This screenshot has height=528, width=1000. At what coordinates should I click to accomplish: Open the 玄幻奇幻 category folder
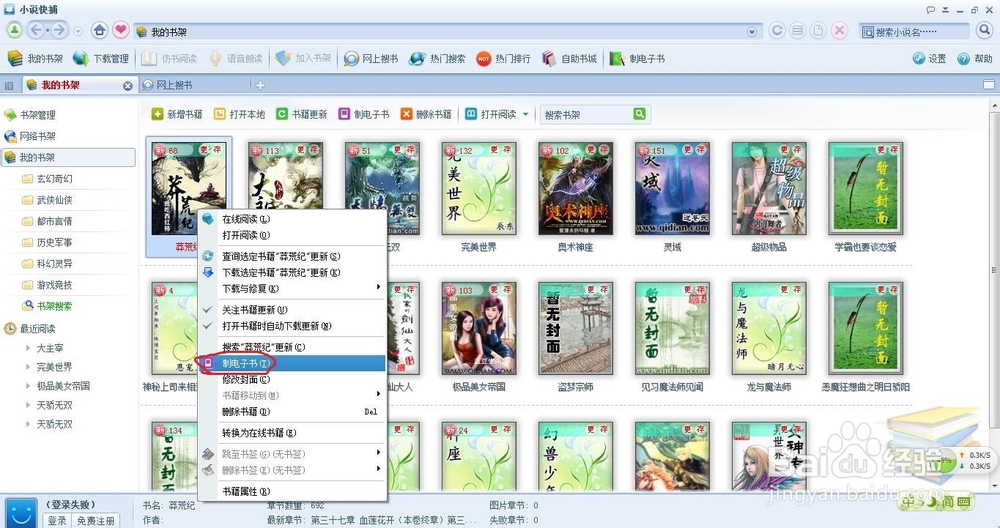(x=47, y=179)
